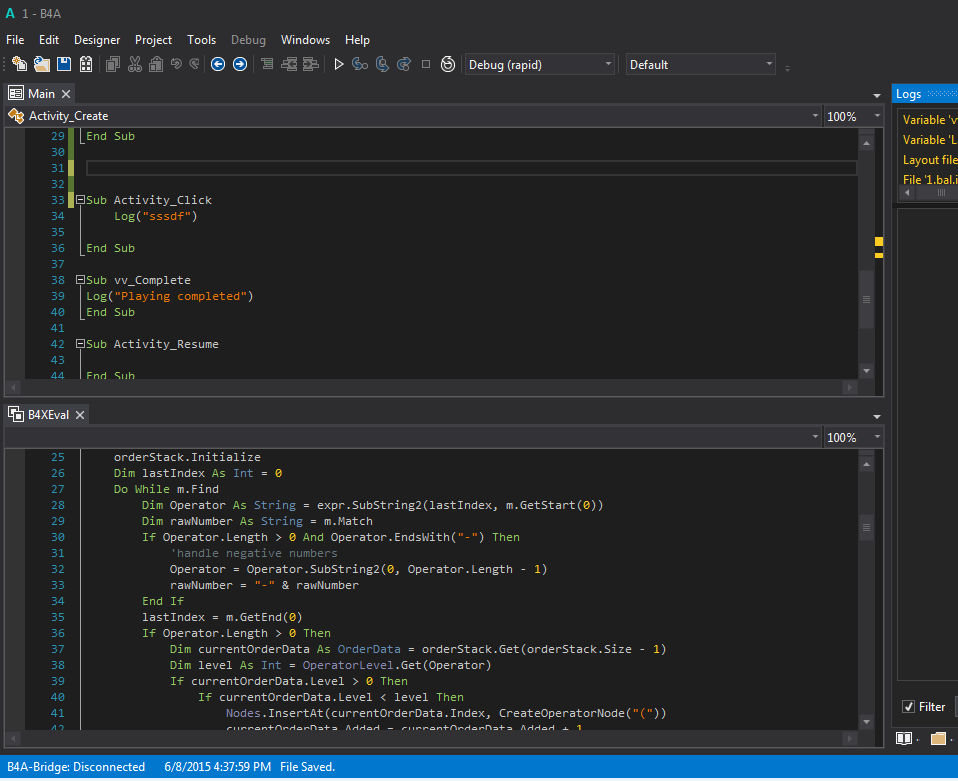The width and height of the screenshot is (958, 781).
Task: Open the Debug (rapid) build mode dropdown
Action: (540, 64)
